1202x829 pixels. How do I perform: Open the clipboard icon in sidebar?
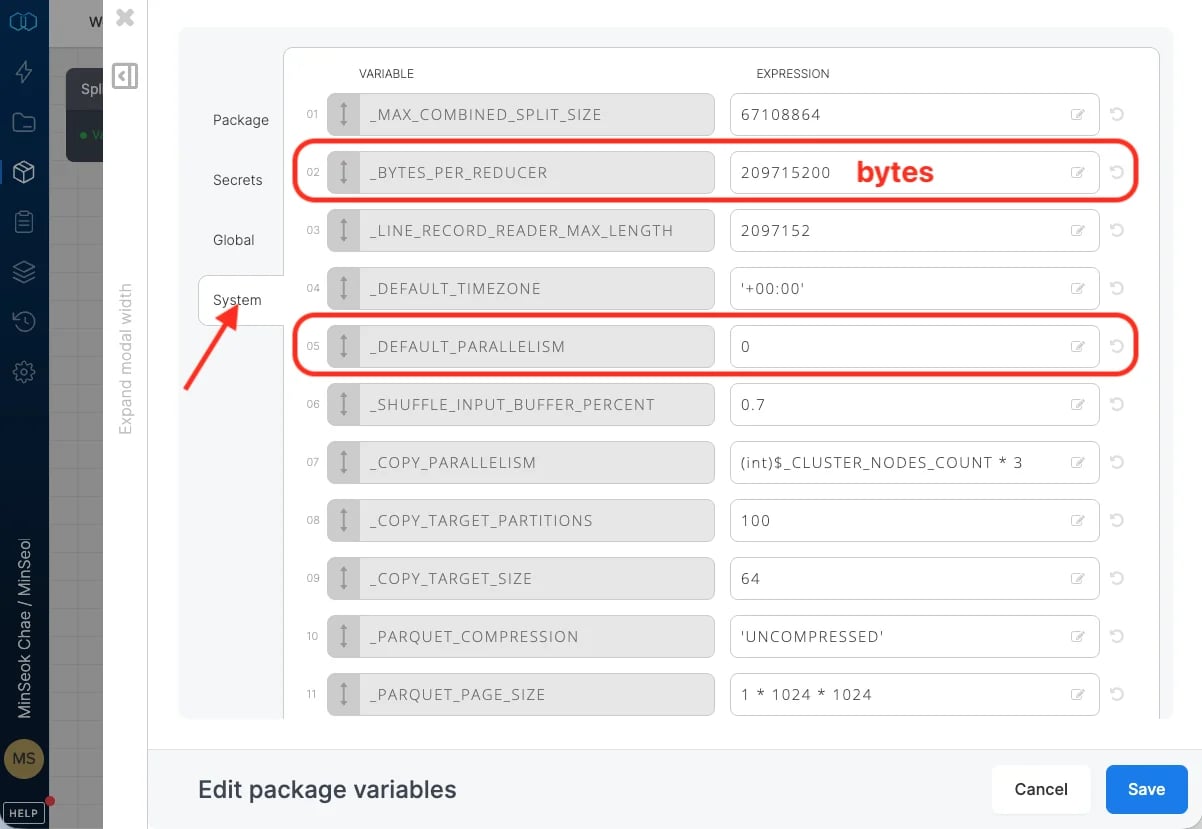(x=24, y=222)
